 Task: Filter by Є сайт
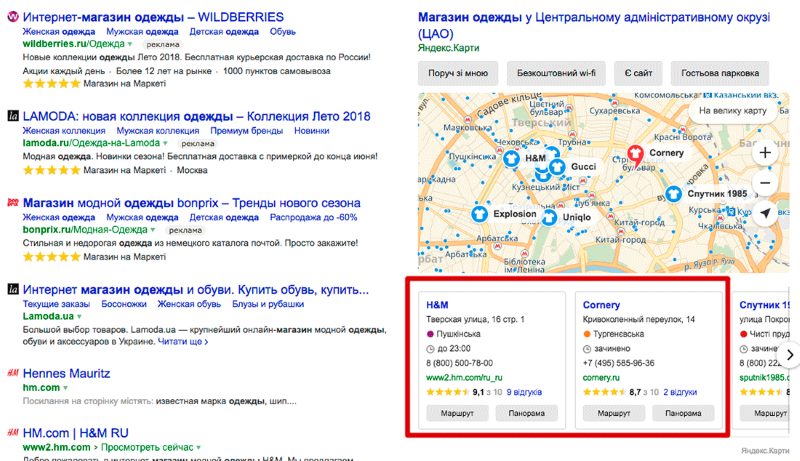[x=638, y=73]
